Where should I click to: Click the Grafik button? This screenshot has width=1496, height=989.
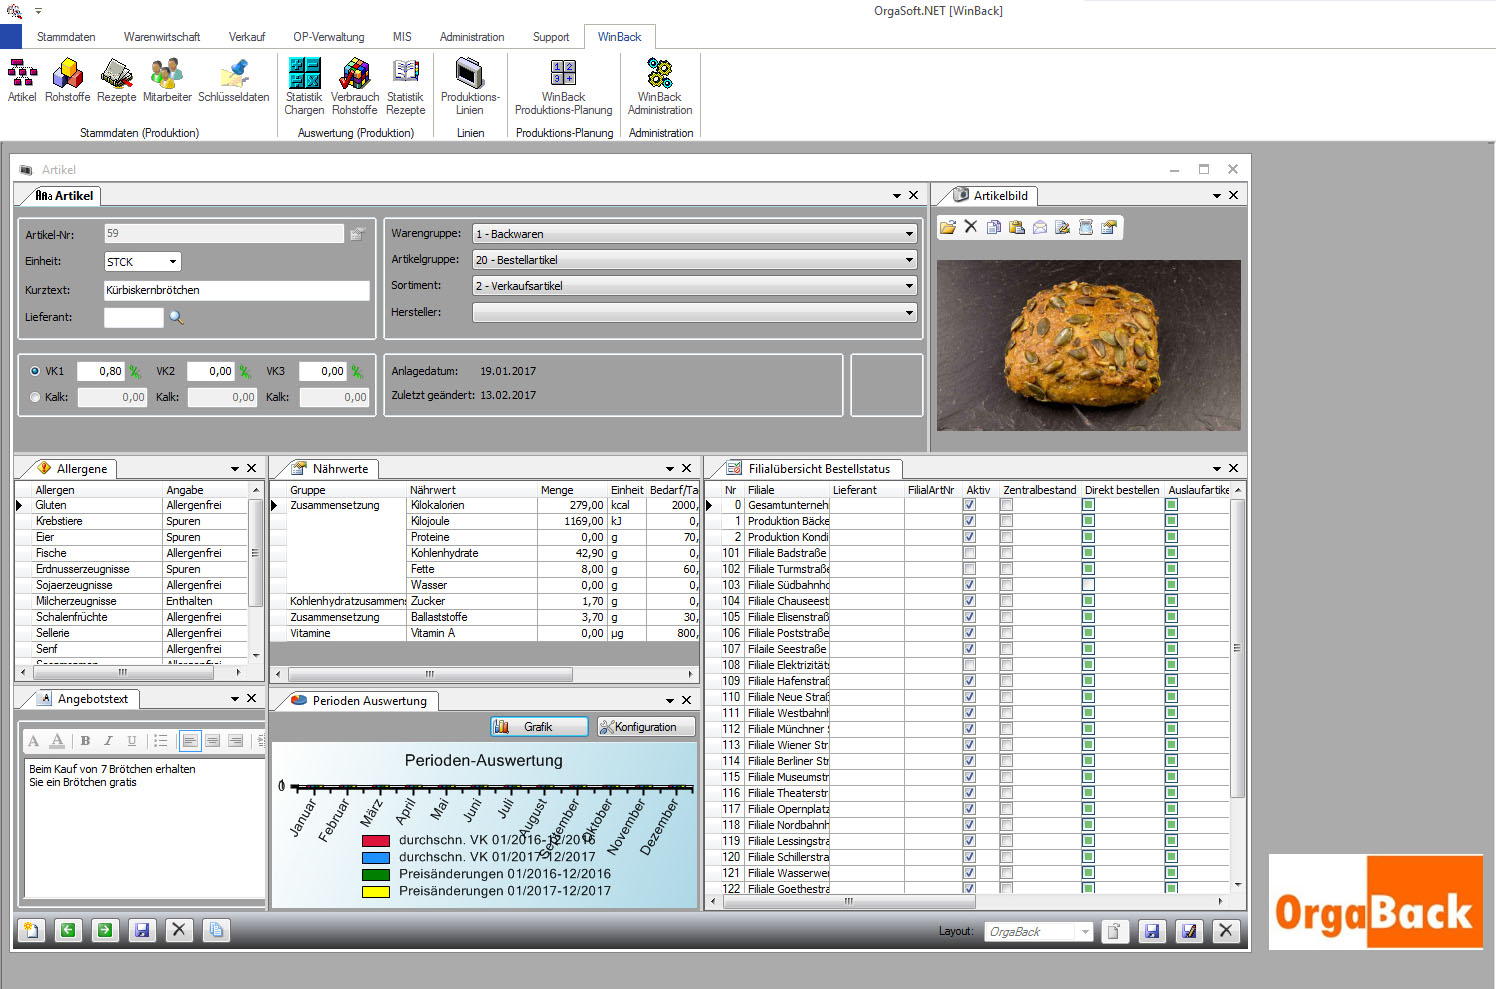pyautogui.click(x=539, y=727)
